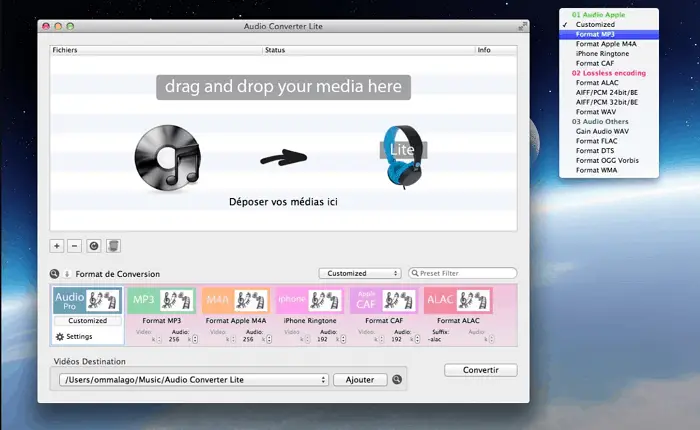Click the search icon inside Preset Filter
Screen dimensions: 700x430
415,273
